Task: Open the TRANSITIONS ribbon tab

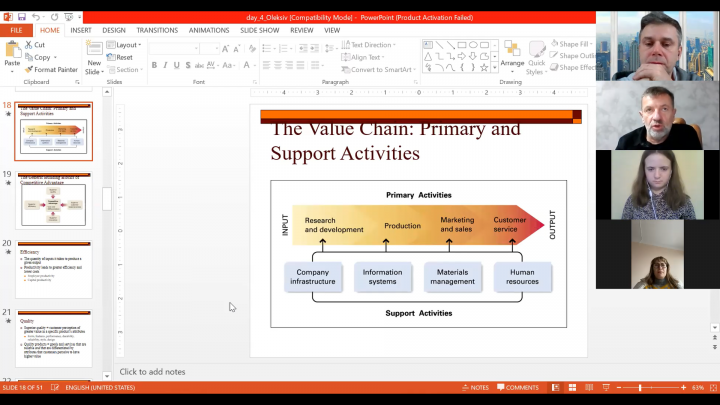Action: pyautogui.click(x=157, y=31)
